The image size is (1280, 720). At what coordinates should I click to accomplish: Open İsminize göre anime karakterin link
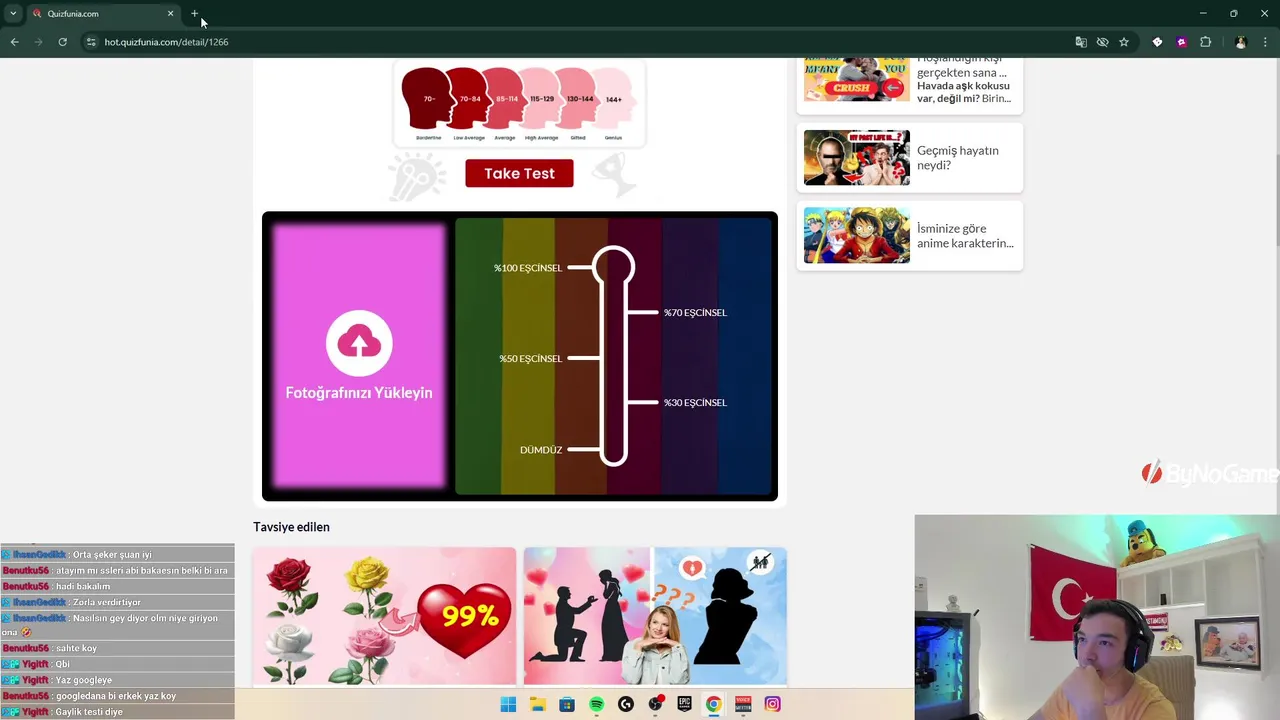965,236
